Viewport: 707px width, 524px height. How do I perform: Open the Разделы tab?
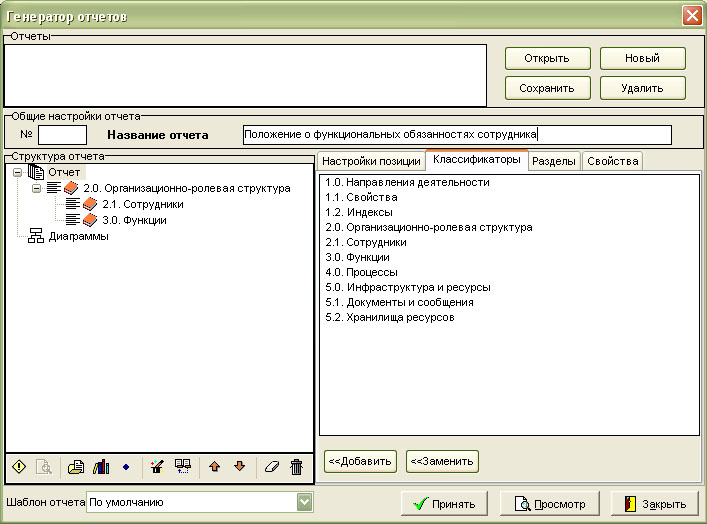click(x=554, y=161)
